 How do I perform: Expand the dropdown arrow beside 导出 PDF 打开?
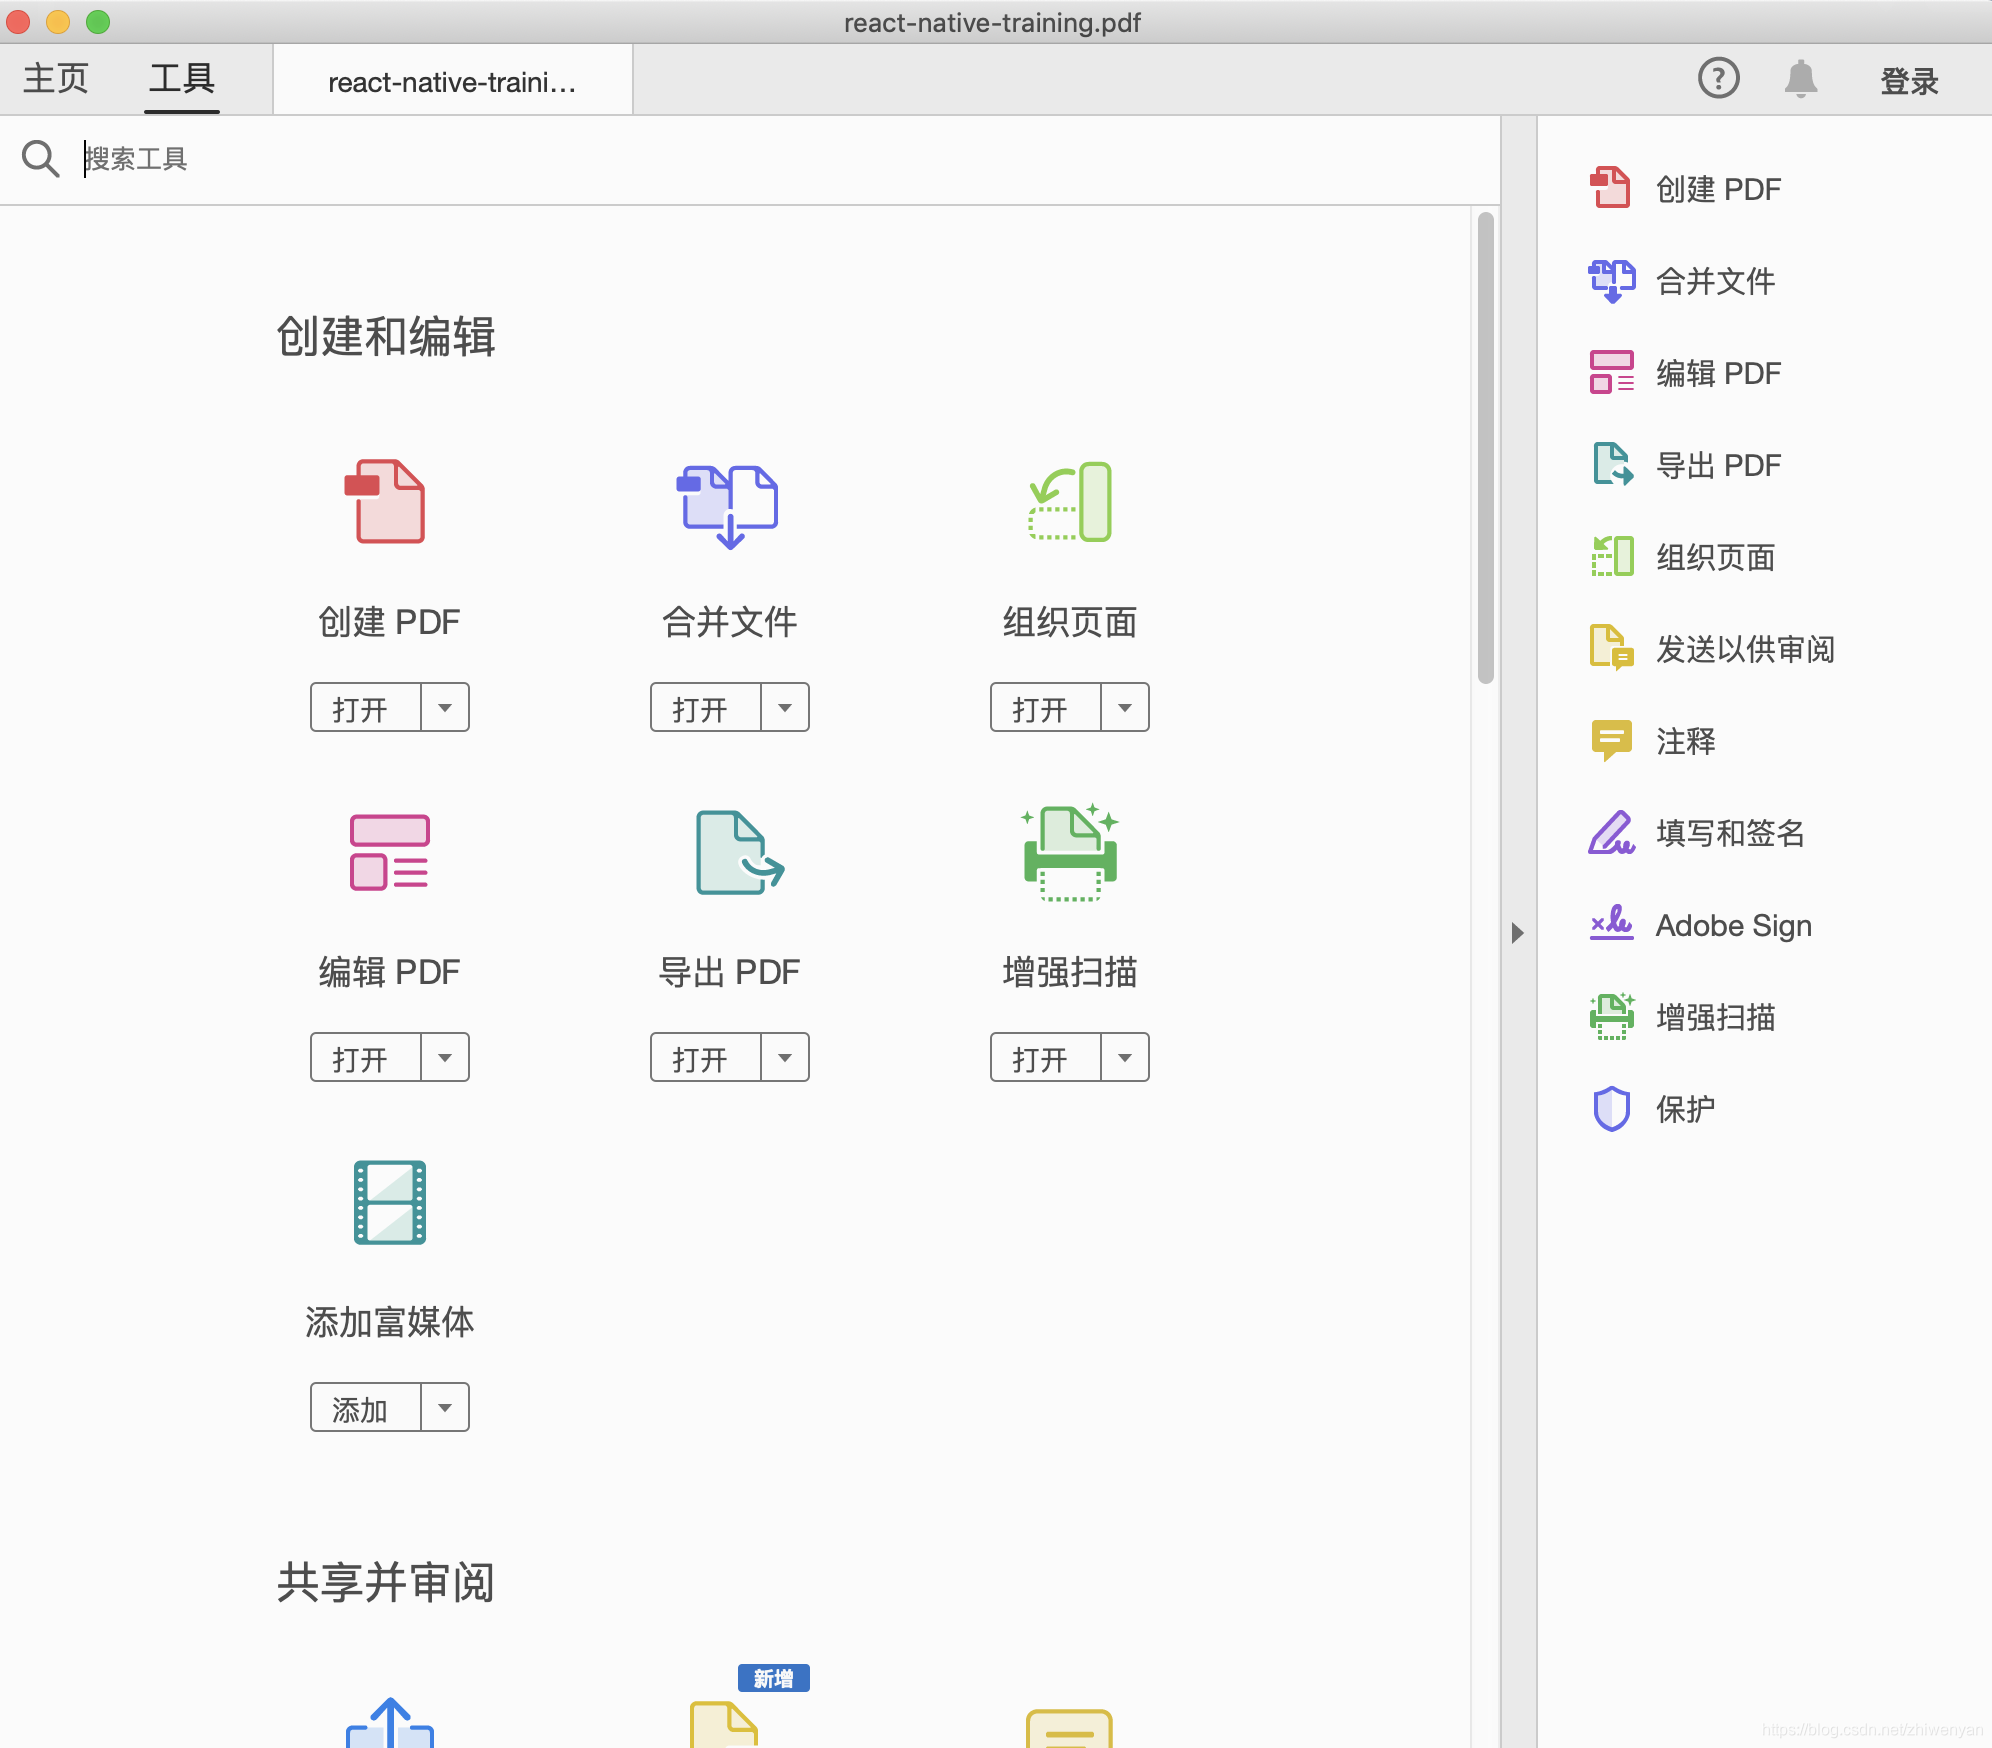point(785,1058)
